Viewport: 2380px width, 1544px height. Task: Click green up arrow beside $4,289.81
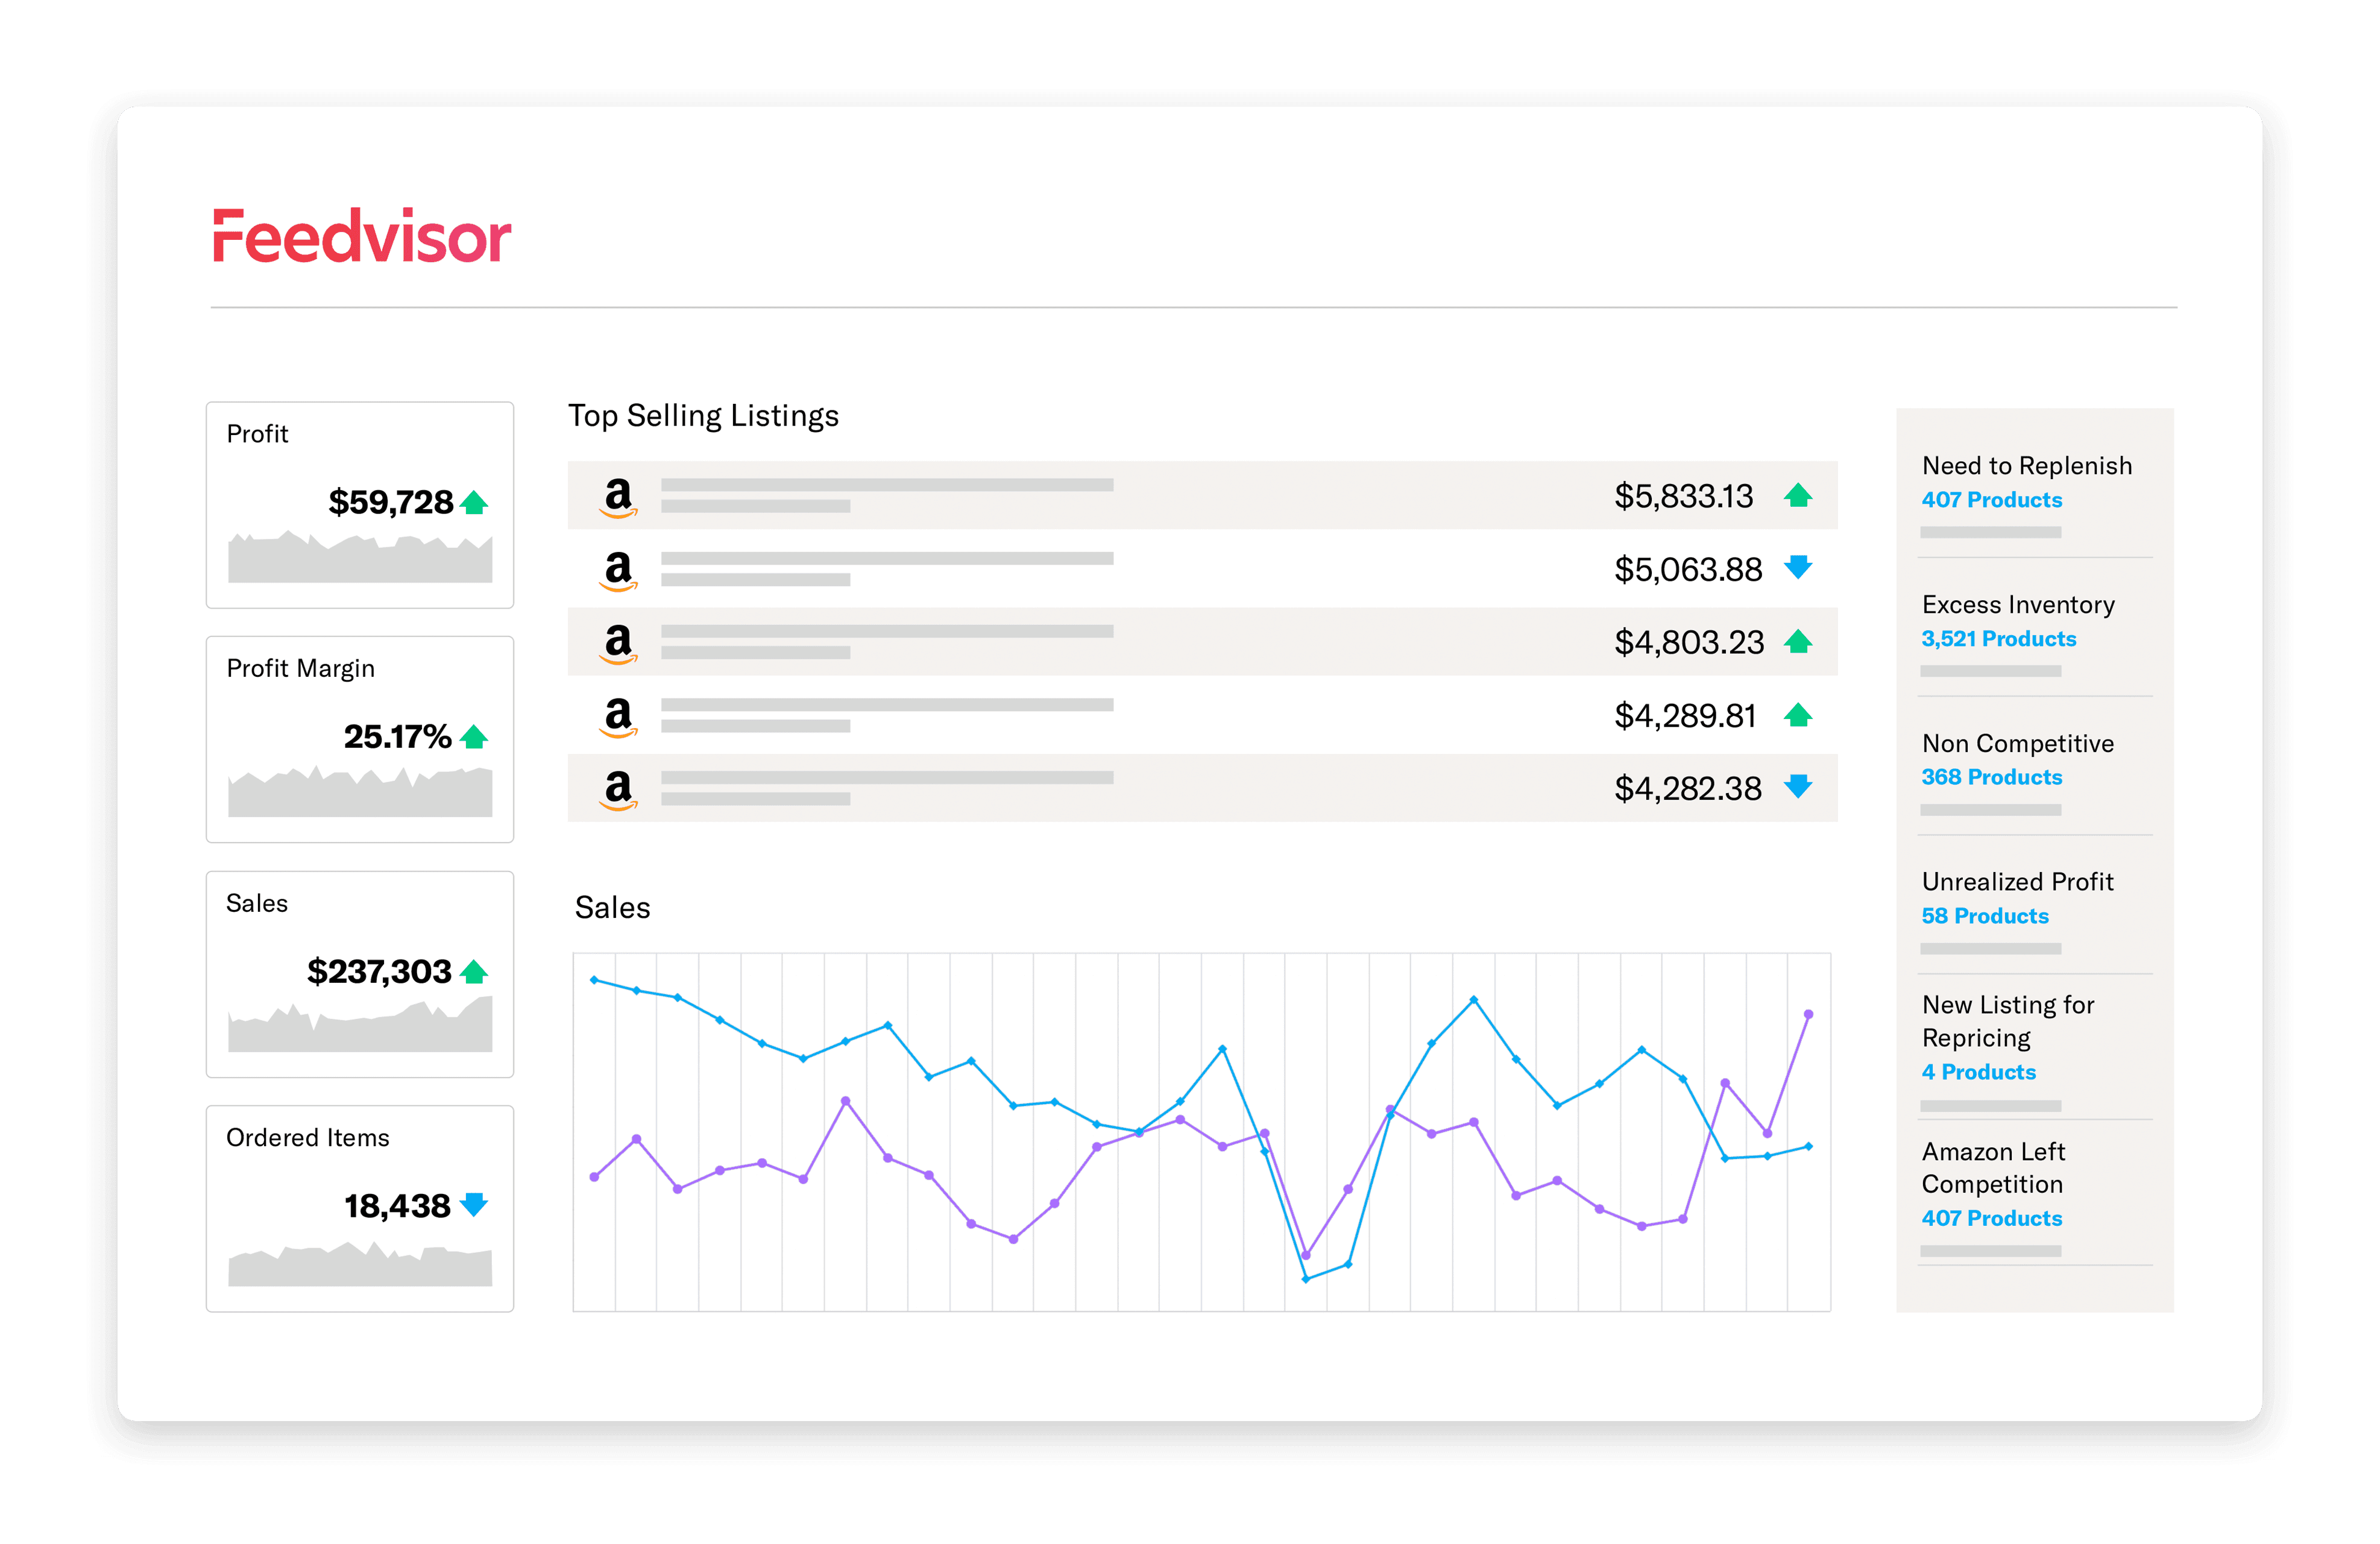point(1797,714)
